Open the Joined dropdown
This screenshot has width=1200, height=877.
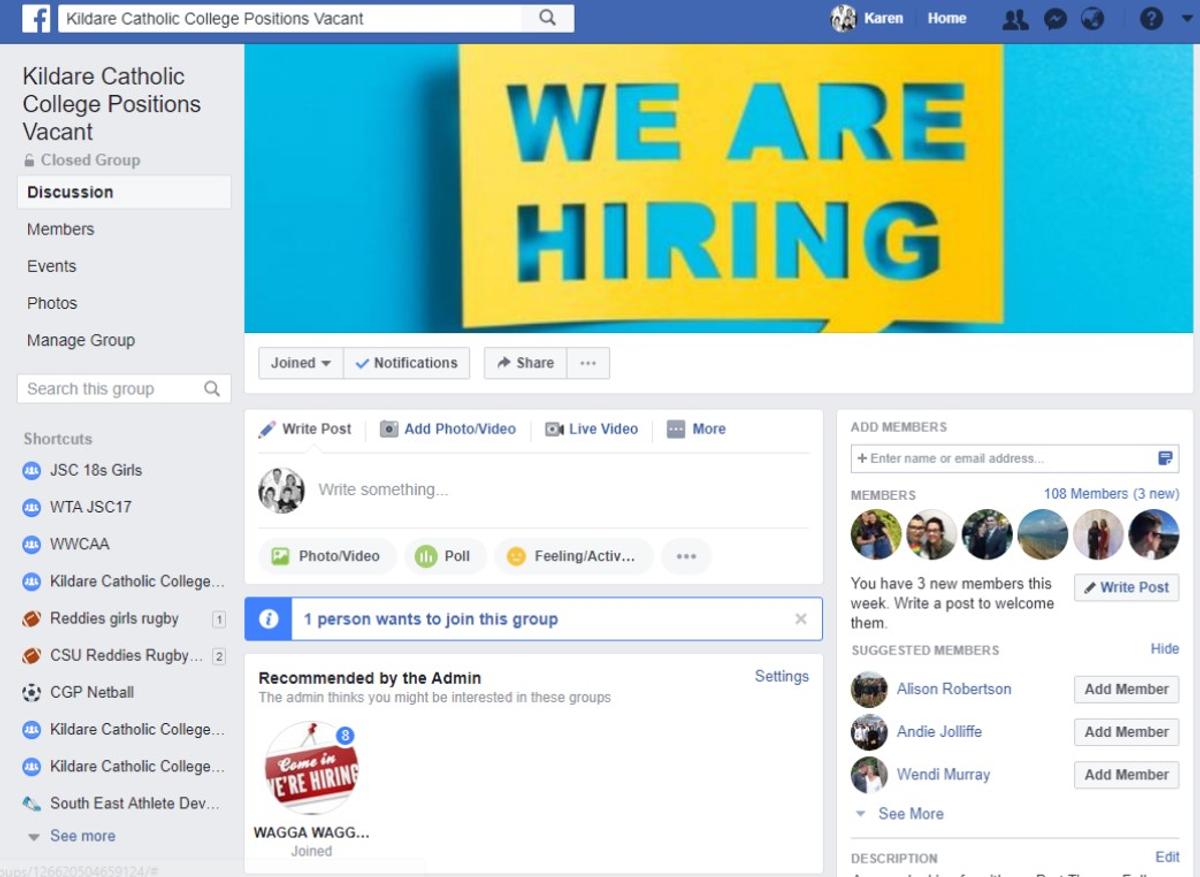pyautogui.click(x=301, y=363)
